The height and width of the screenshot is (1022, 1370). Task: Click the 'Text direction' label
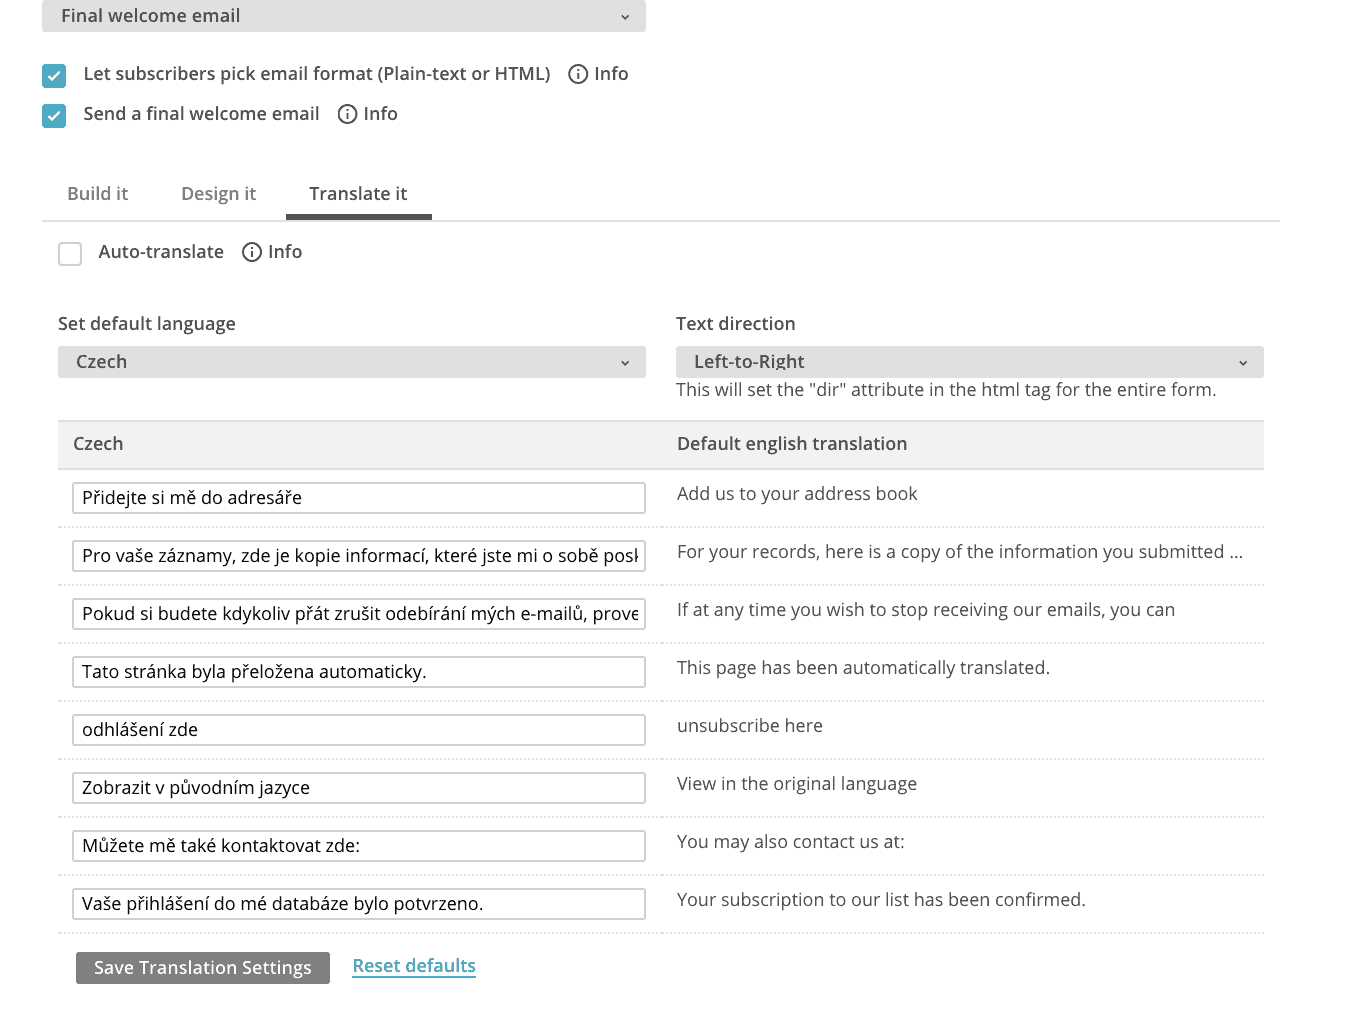tap(736, 324)
